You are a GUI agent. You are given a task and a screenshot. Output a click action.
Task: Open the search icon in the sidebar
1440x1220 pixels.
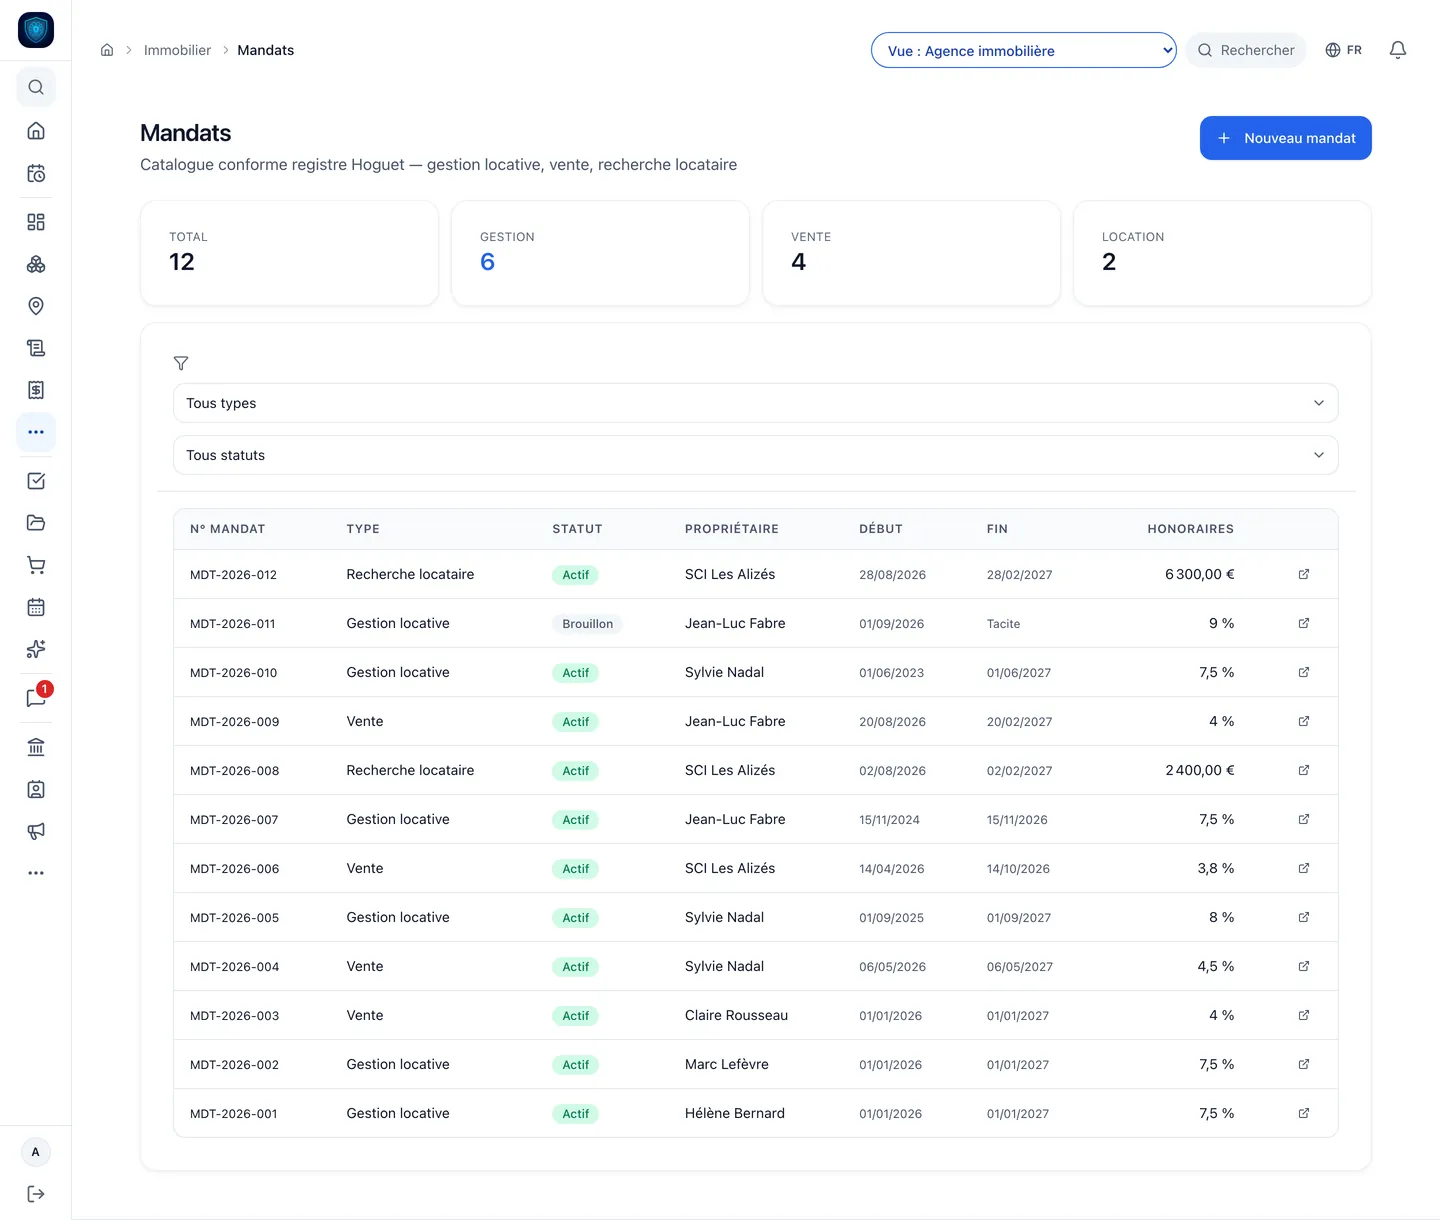point(36,87)
